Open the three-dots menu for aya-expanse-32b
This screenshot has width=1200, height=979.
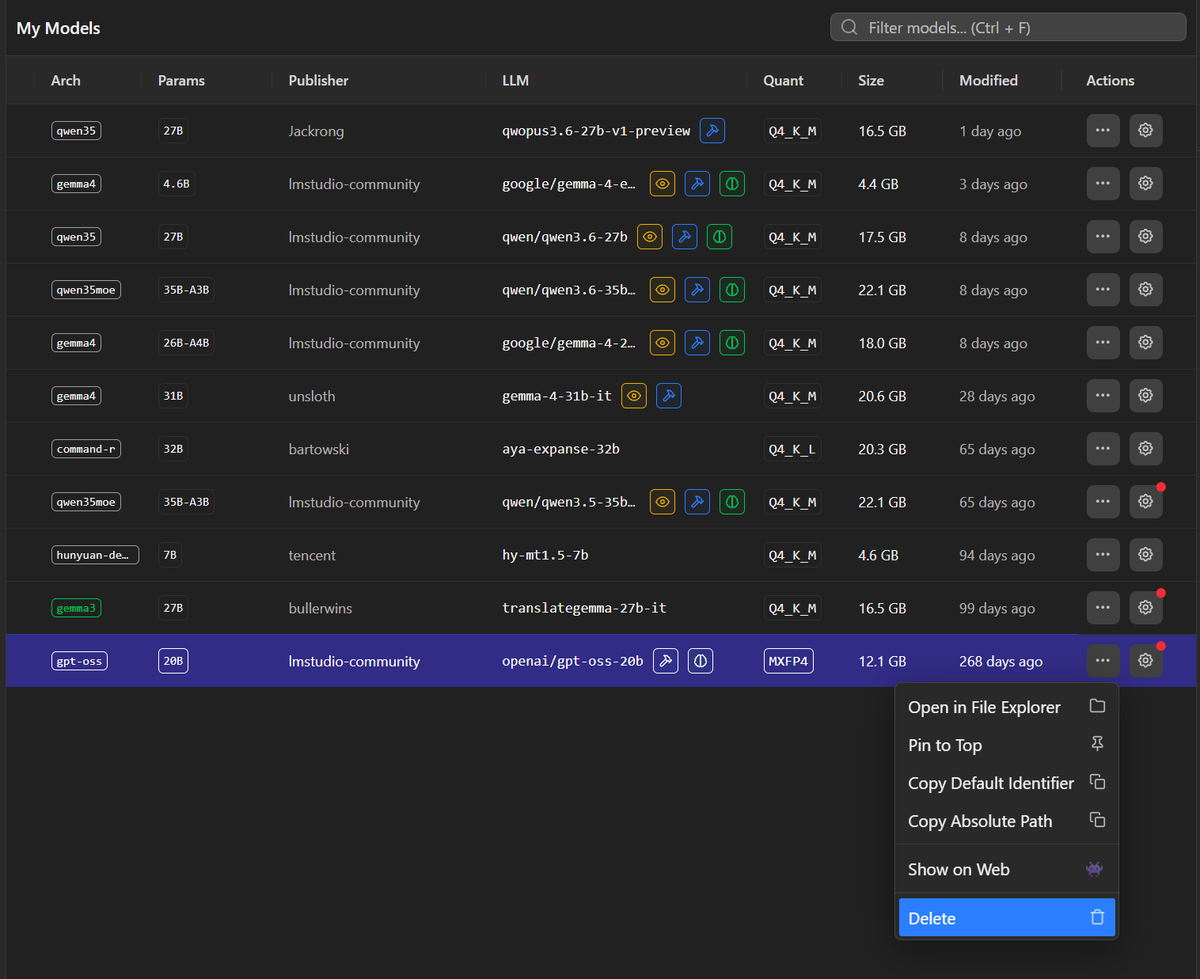pos(1103,449)
